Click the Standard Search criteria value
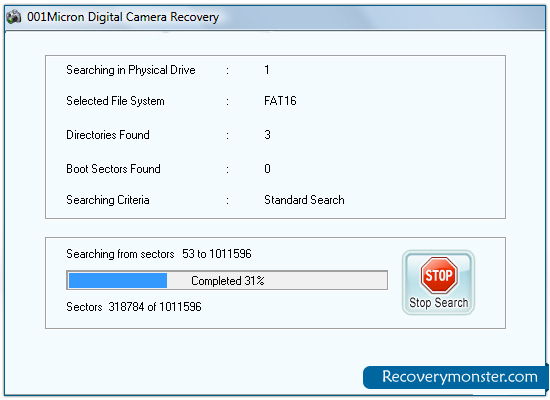This screenshot has height=400, width=550. 304,200
